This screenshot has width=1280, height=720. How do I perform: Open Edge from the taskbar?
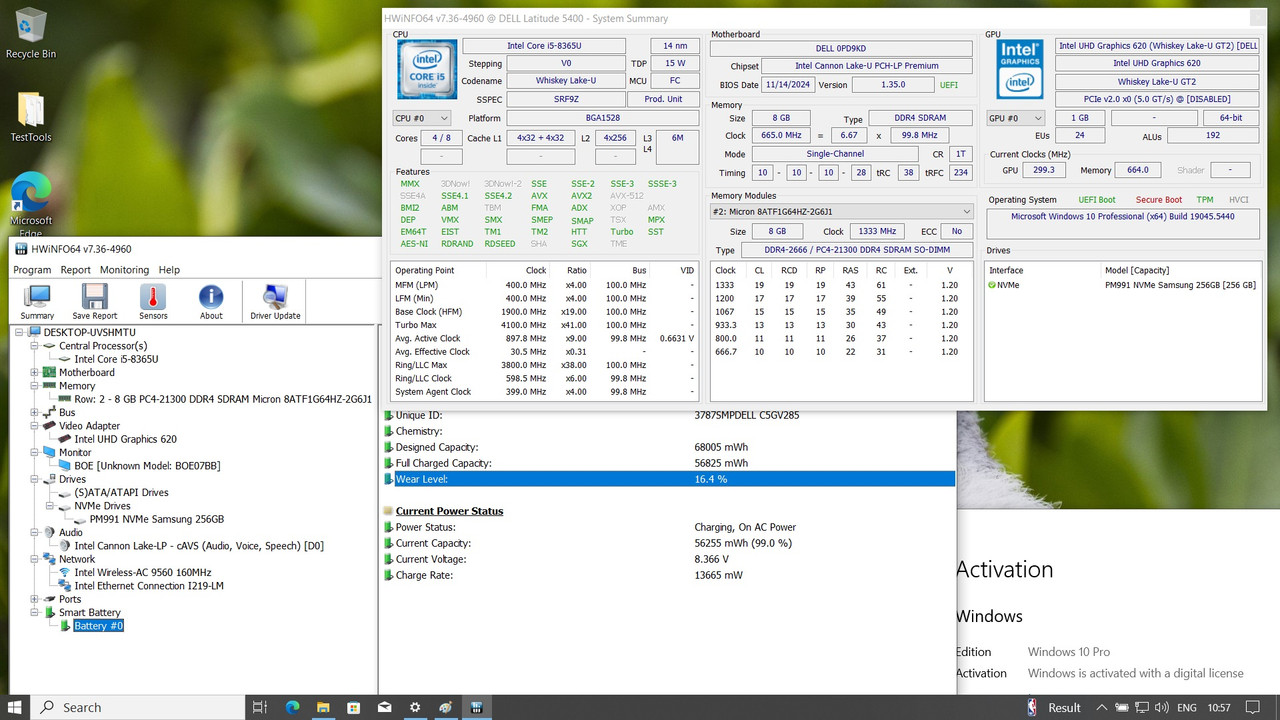coord(293,707)
